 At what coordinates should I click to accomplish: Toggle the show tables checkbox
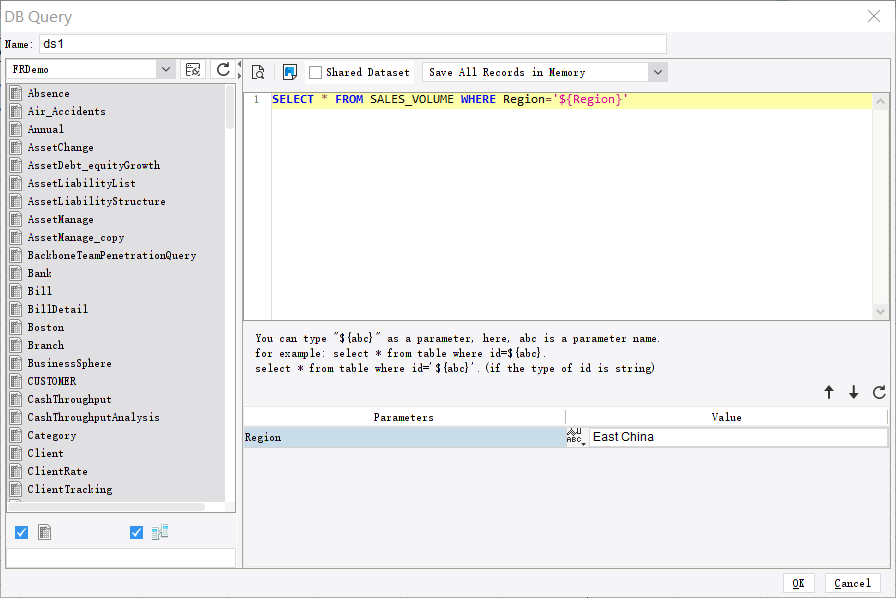tap(22, 533)
